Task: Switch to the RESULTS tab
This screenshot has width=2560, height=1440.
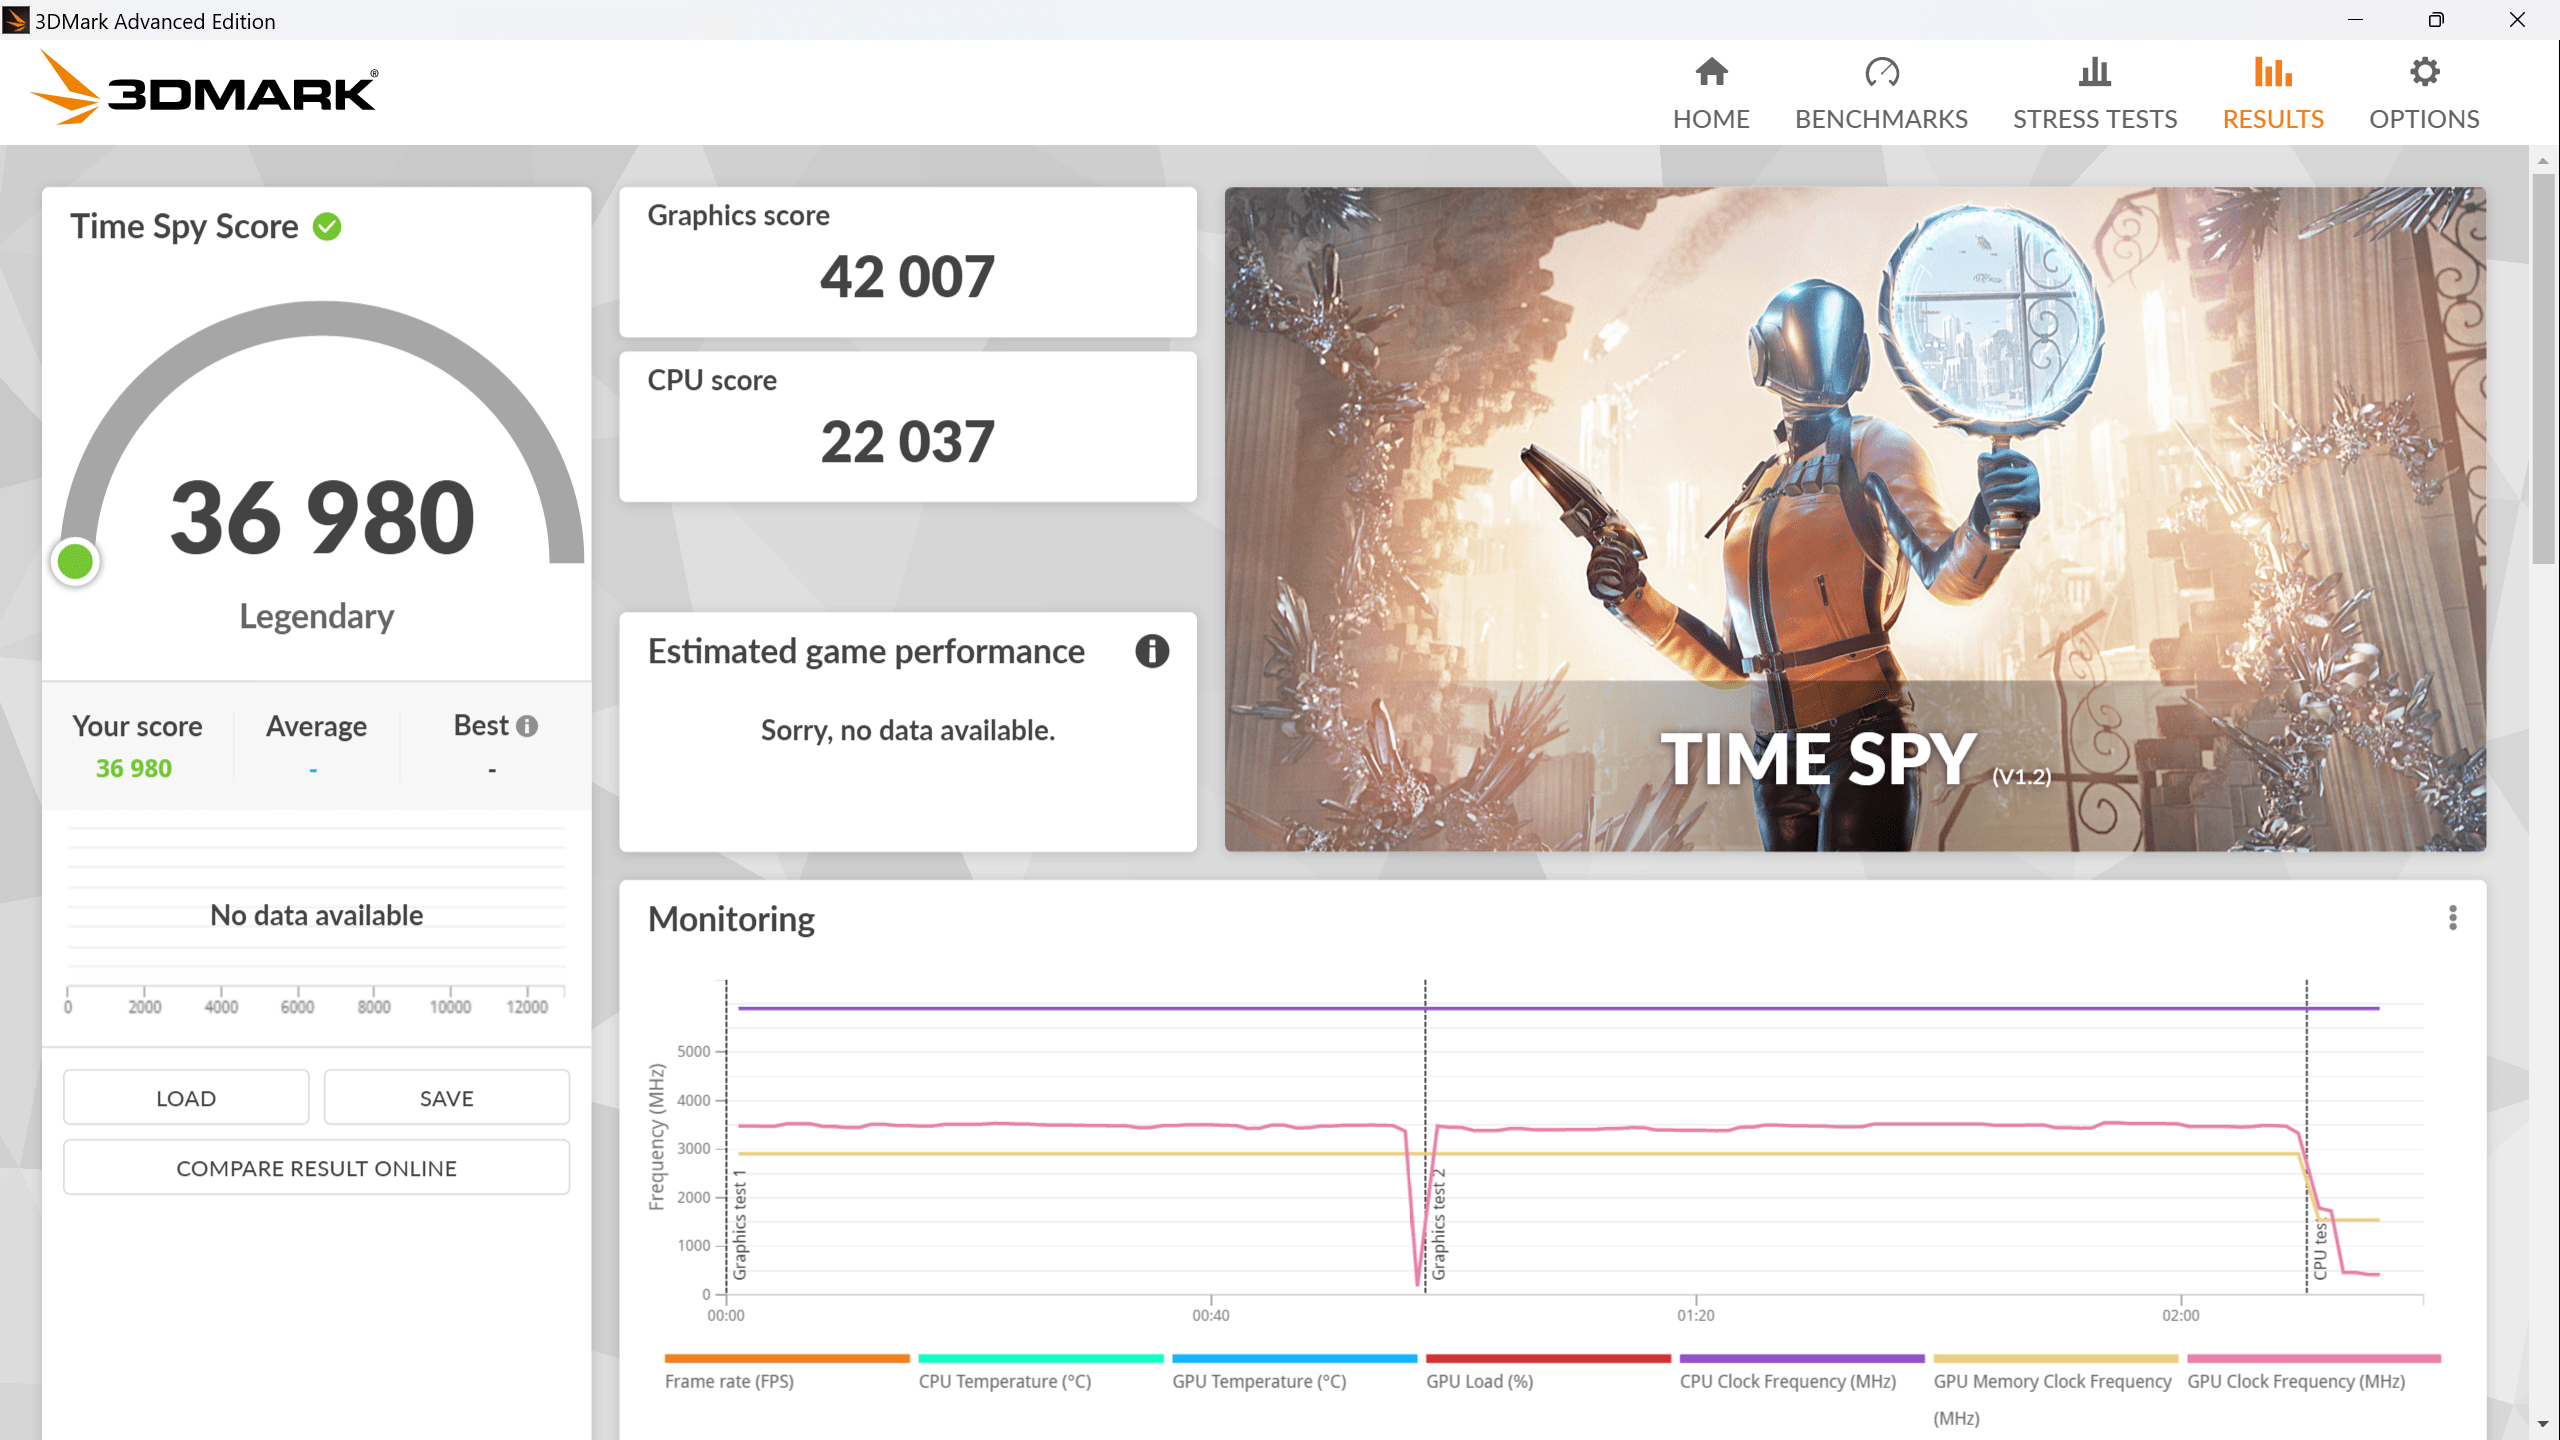Action: coord(2272,119)
